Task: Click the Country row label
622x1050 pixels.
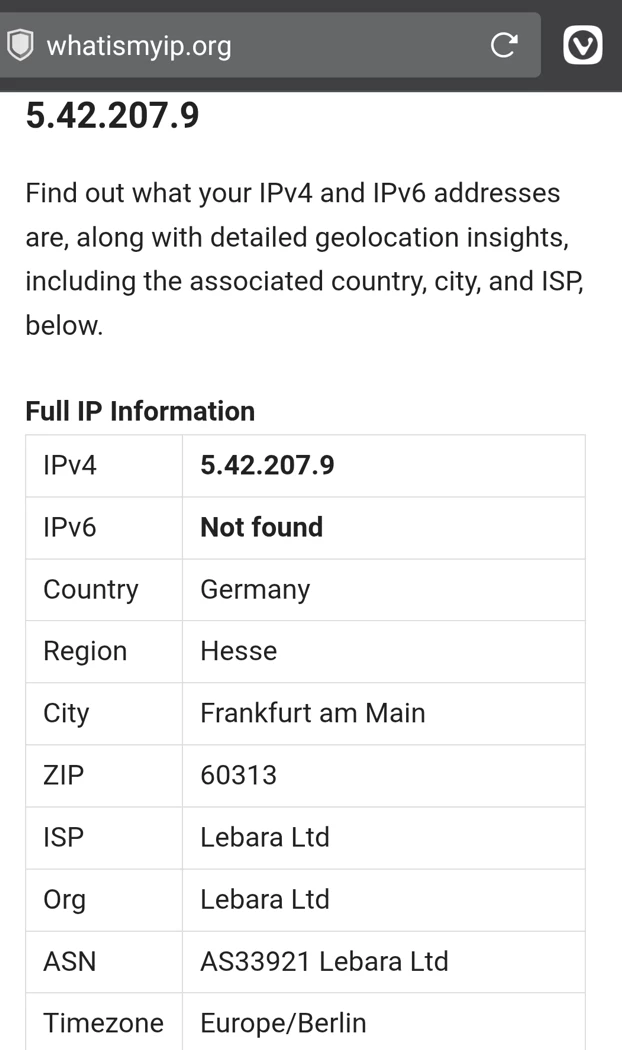Action: tap(90, 589)
